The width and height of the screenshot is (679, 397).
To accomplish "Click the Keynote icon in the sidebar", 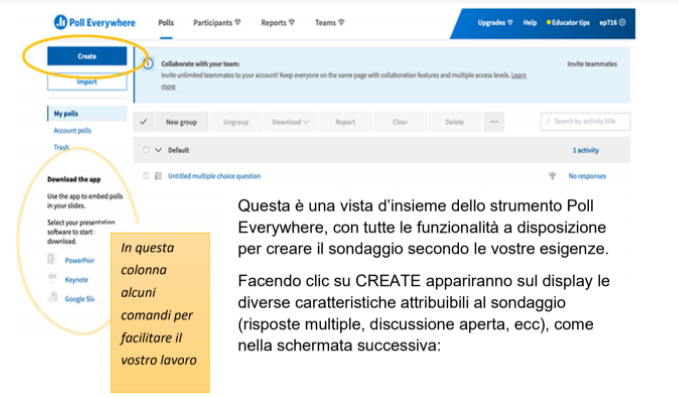I will pyautogui.click(x=52, y=278).
